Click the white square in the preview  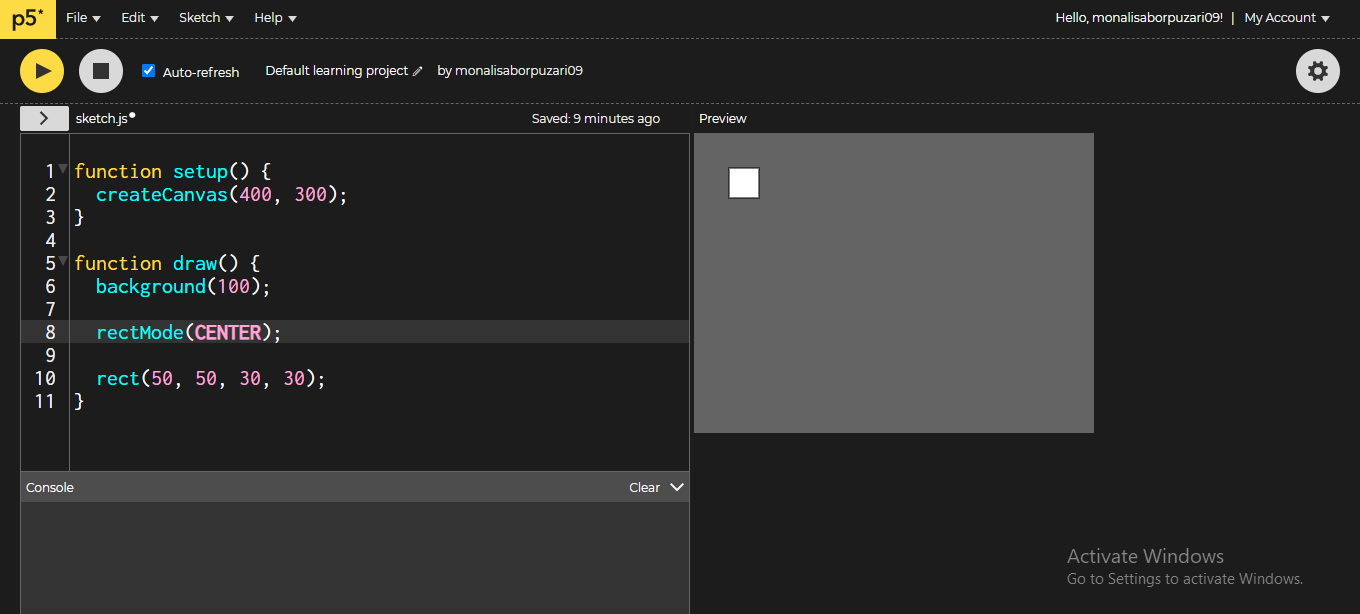pyautogui.click(x=744, y=183)
